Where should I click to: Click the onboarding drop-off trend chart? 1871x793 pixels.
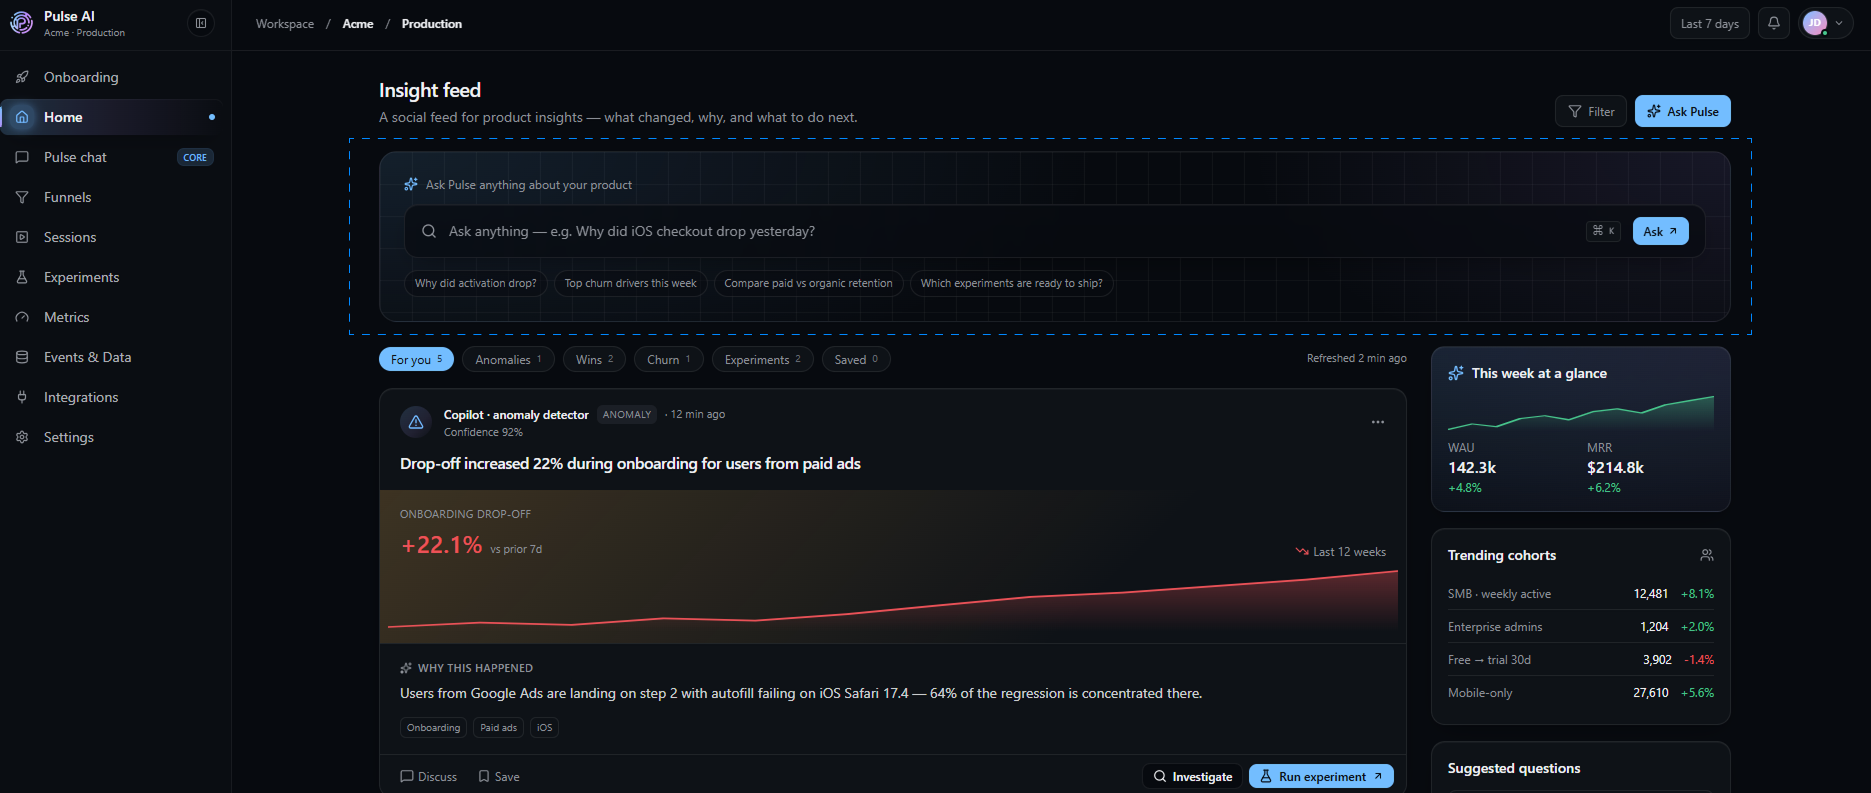[x=893, y=603]
